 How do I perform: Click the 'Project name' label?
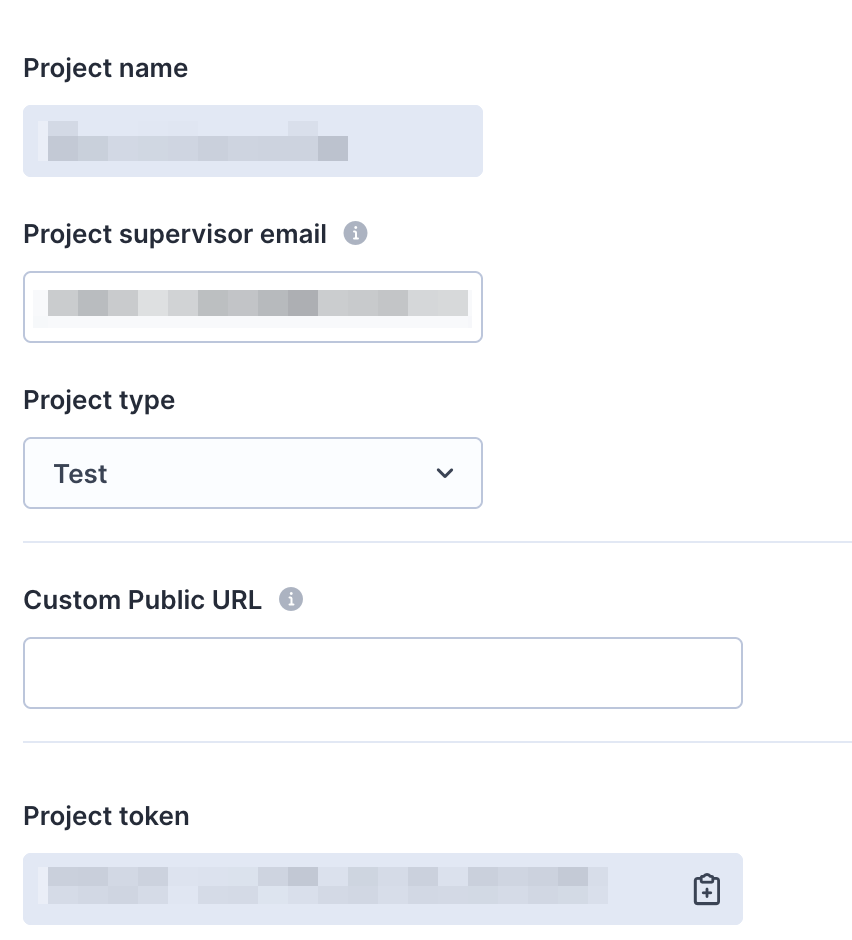click(x=106, y=68)
